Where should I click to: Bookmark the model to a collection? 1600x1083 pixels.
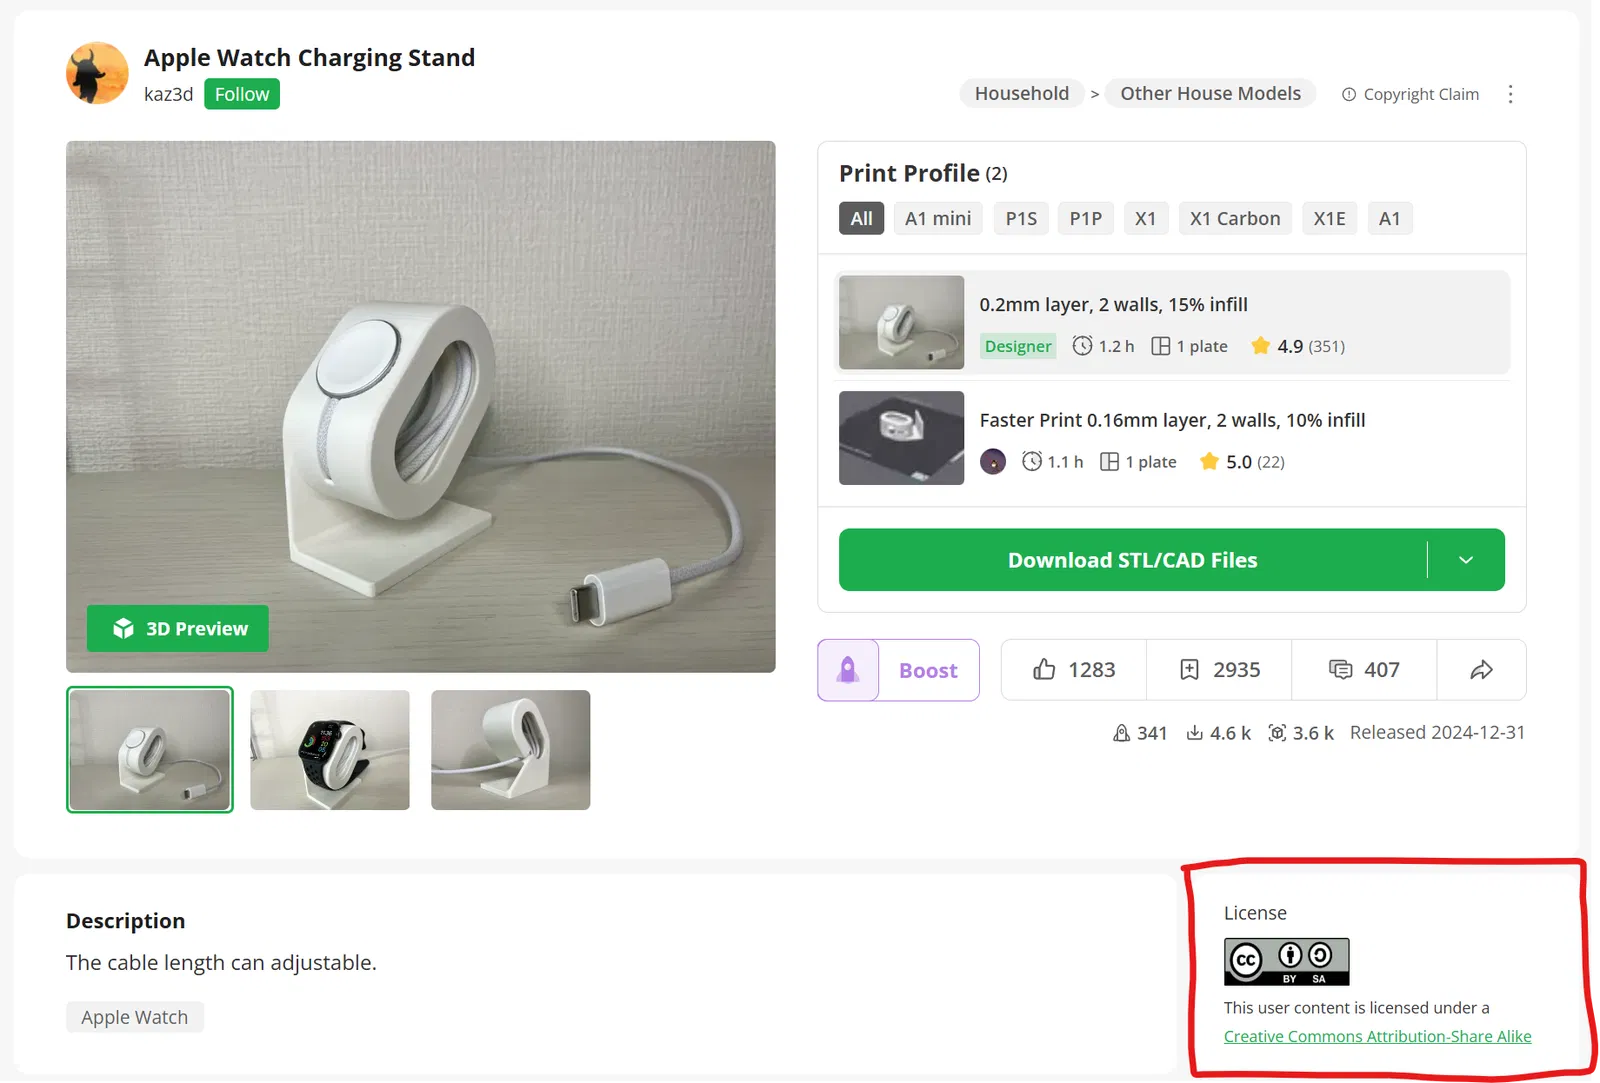pyautogui.click(x=1189, y=670)
